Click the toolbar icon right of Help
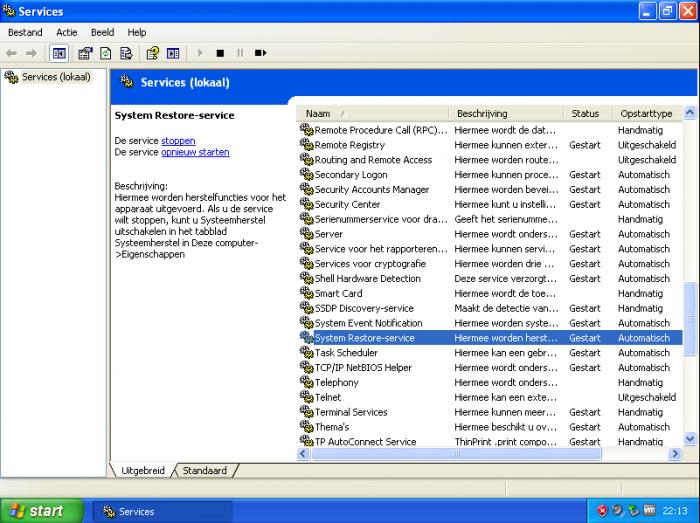 [173, 54]
